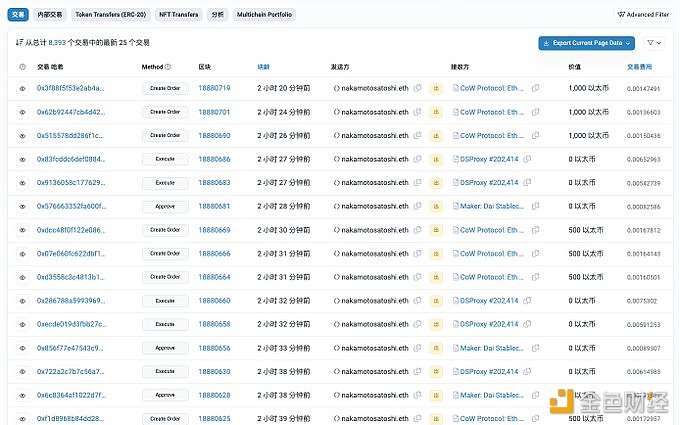Open the 分析 tab
This screenshot has height=425, width=680.
pos(217,14)
